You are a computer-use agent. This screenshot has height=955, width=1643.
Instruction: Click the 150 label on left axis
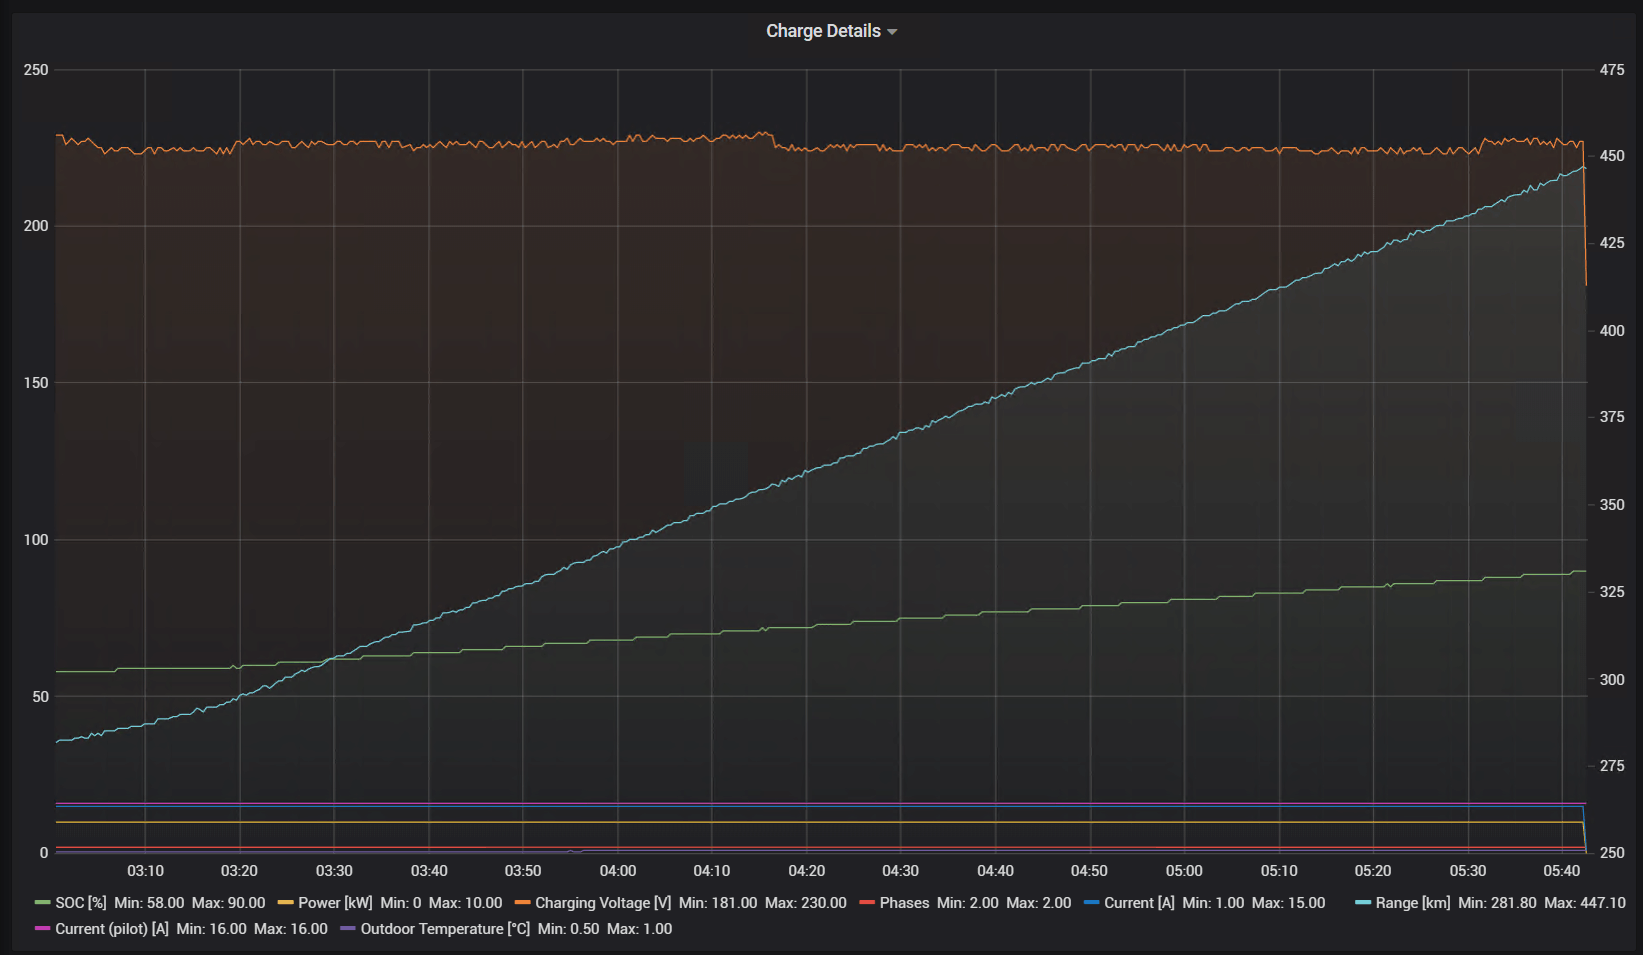(36, 383)
